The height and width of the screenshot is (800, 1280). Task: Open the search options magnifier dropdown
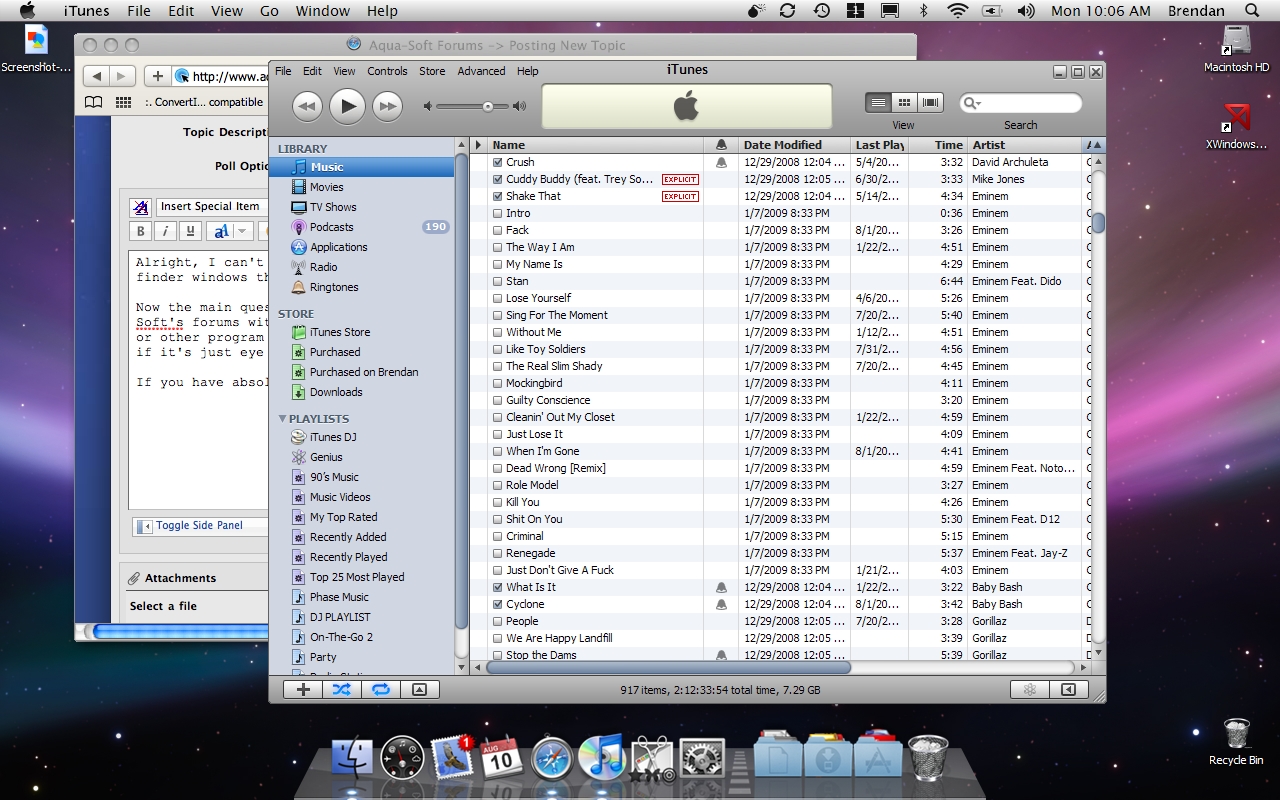click(x=971, y=103)
